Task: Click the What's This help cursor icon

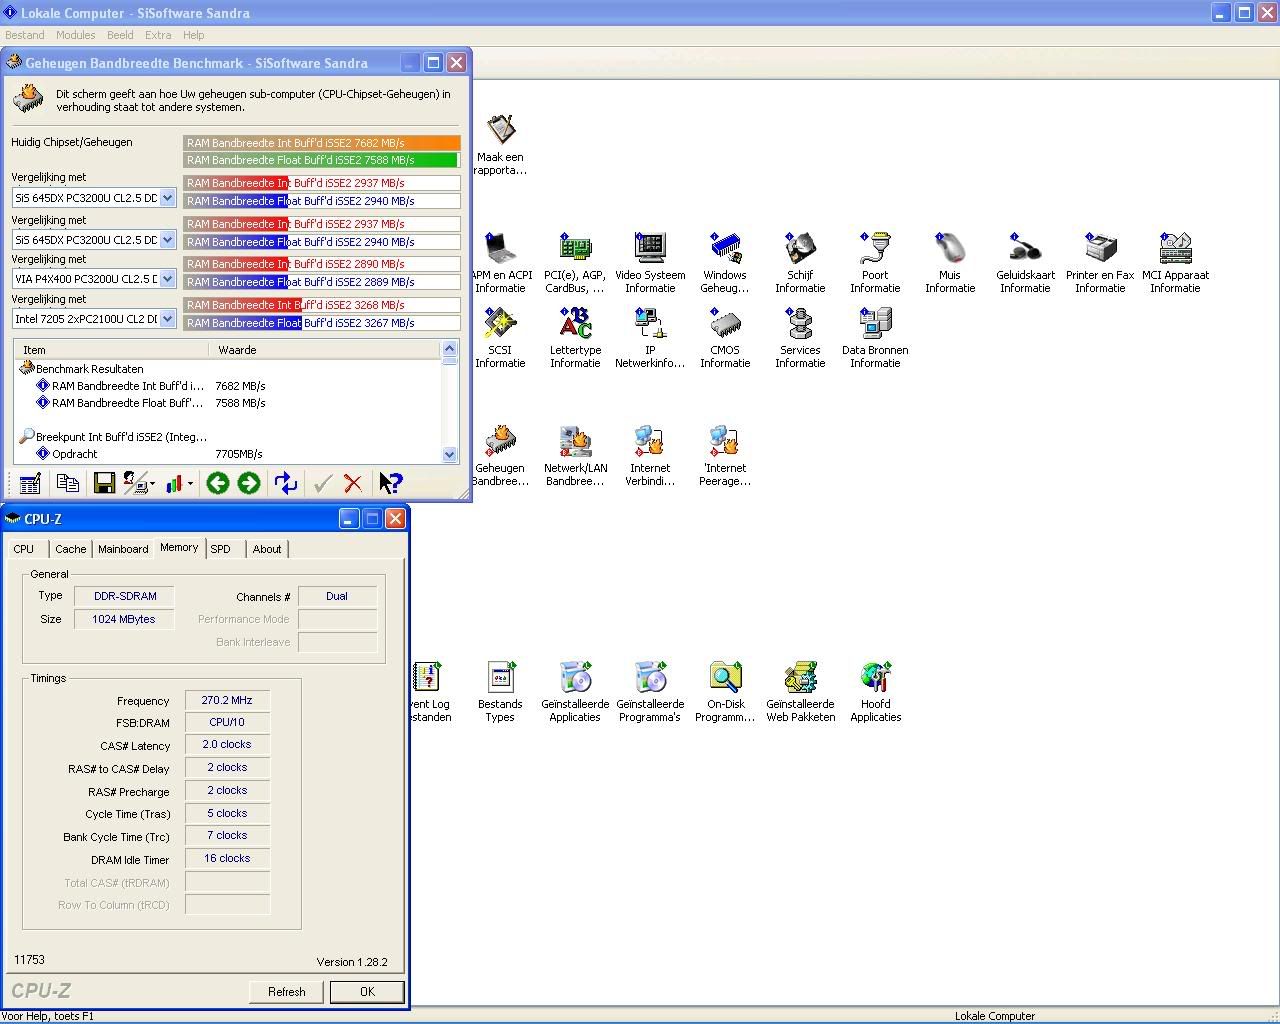Action: pos(390,484)
